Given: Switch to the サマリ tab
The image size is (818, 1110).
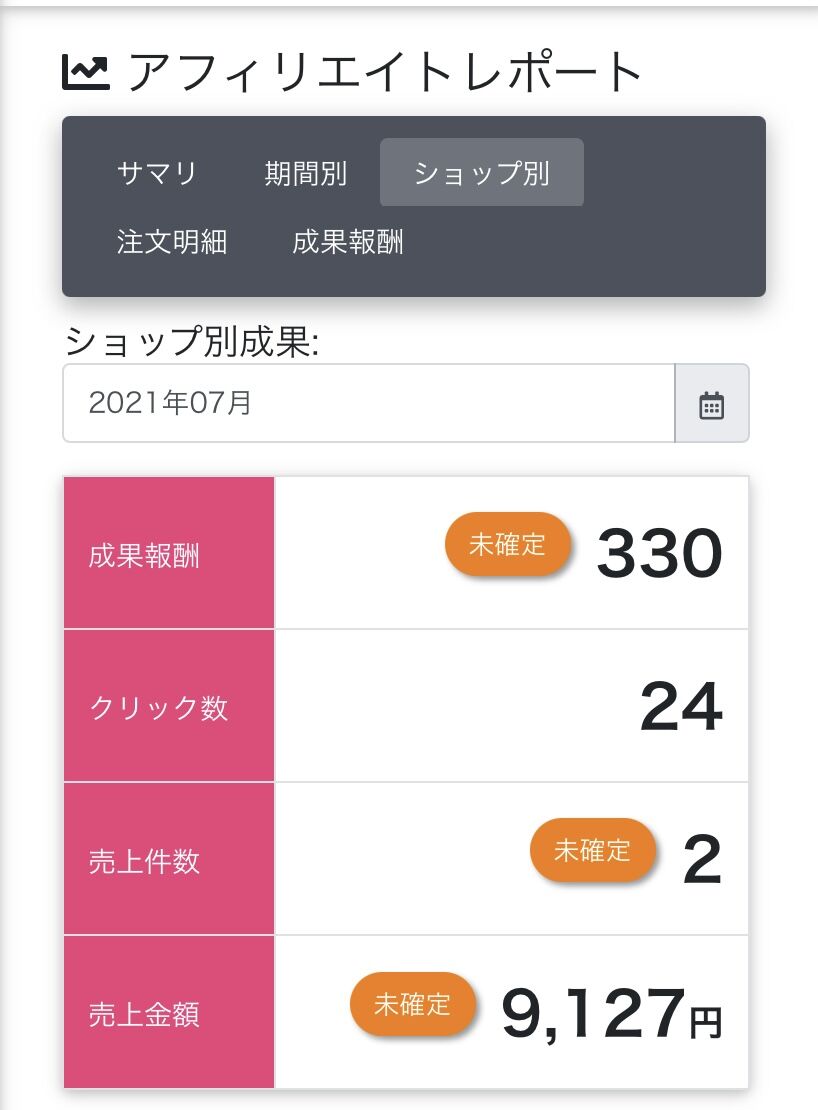Looking at the screenshot, I should coord(157,173).
